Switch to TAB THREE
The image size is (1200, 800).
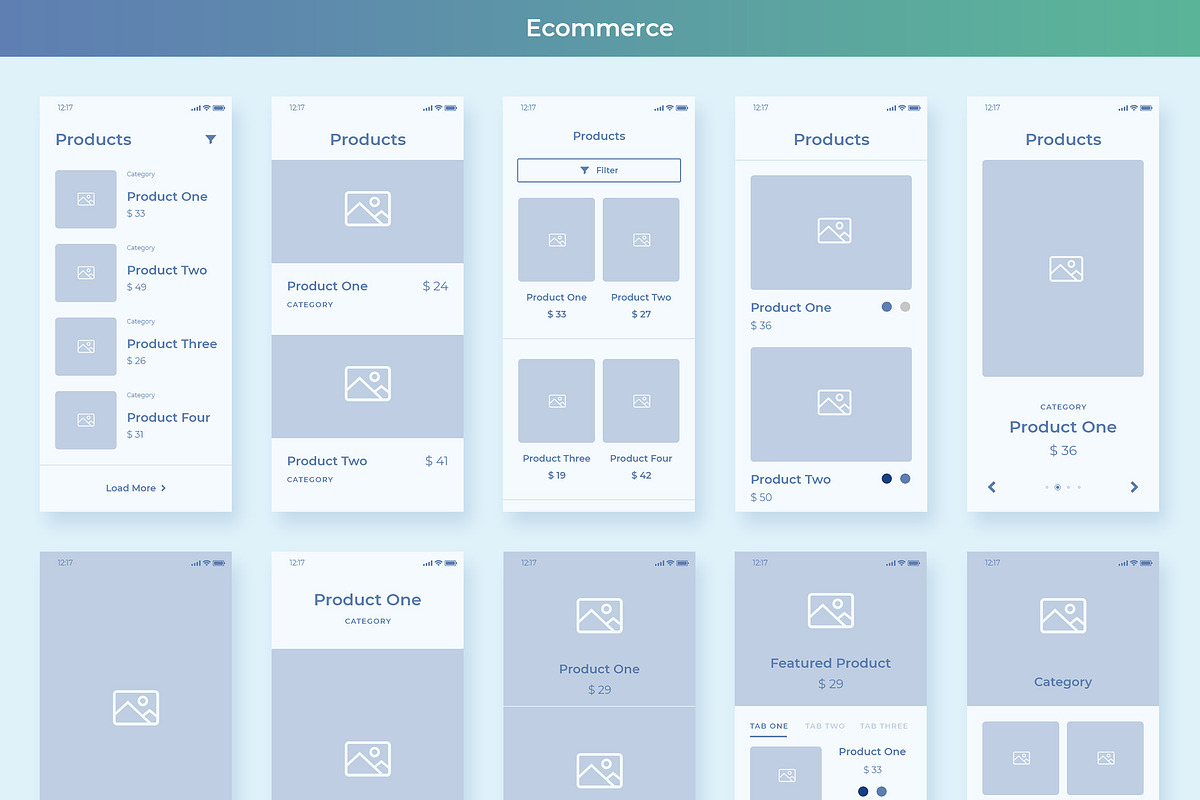coord(883,726)
